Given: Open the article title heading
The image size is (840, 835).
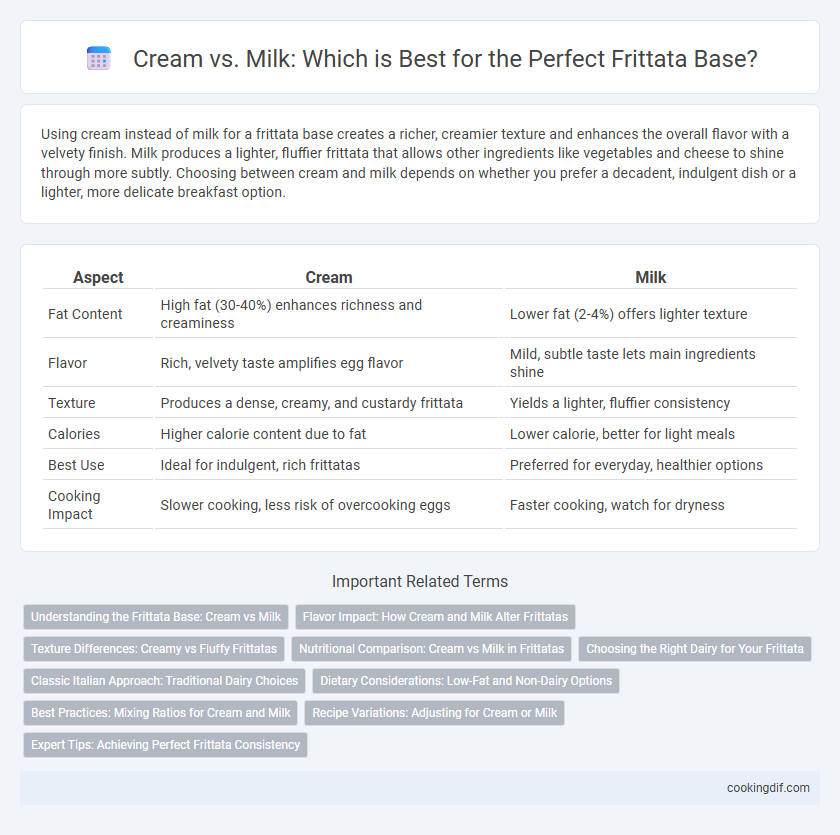Looking at the screenshot, I should click(x=445, y=58).
